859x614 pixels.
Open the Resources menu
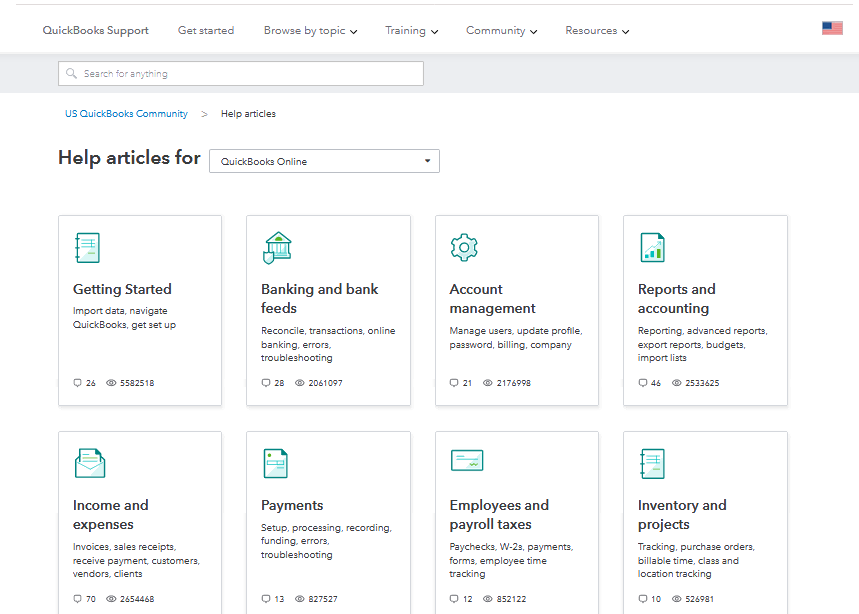click(597, 31)
